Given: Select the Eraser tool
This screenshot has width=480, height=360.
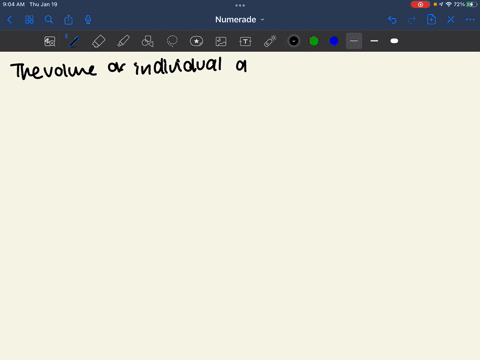Looking at the screenshot, I should tap(98, 41).
